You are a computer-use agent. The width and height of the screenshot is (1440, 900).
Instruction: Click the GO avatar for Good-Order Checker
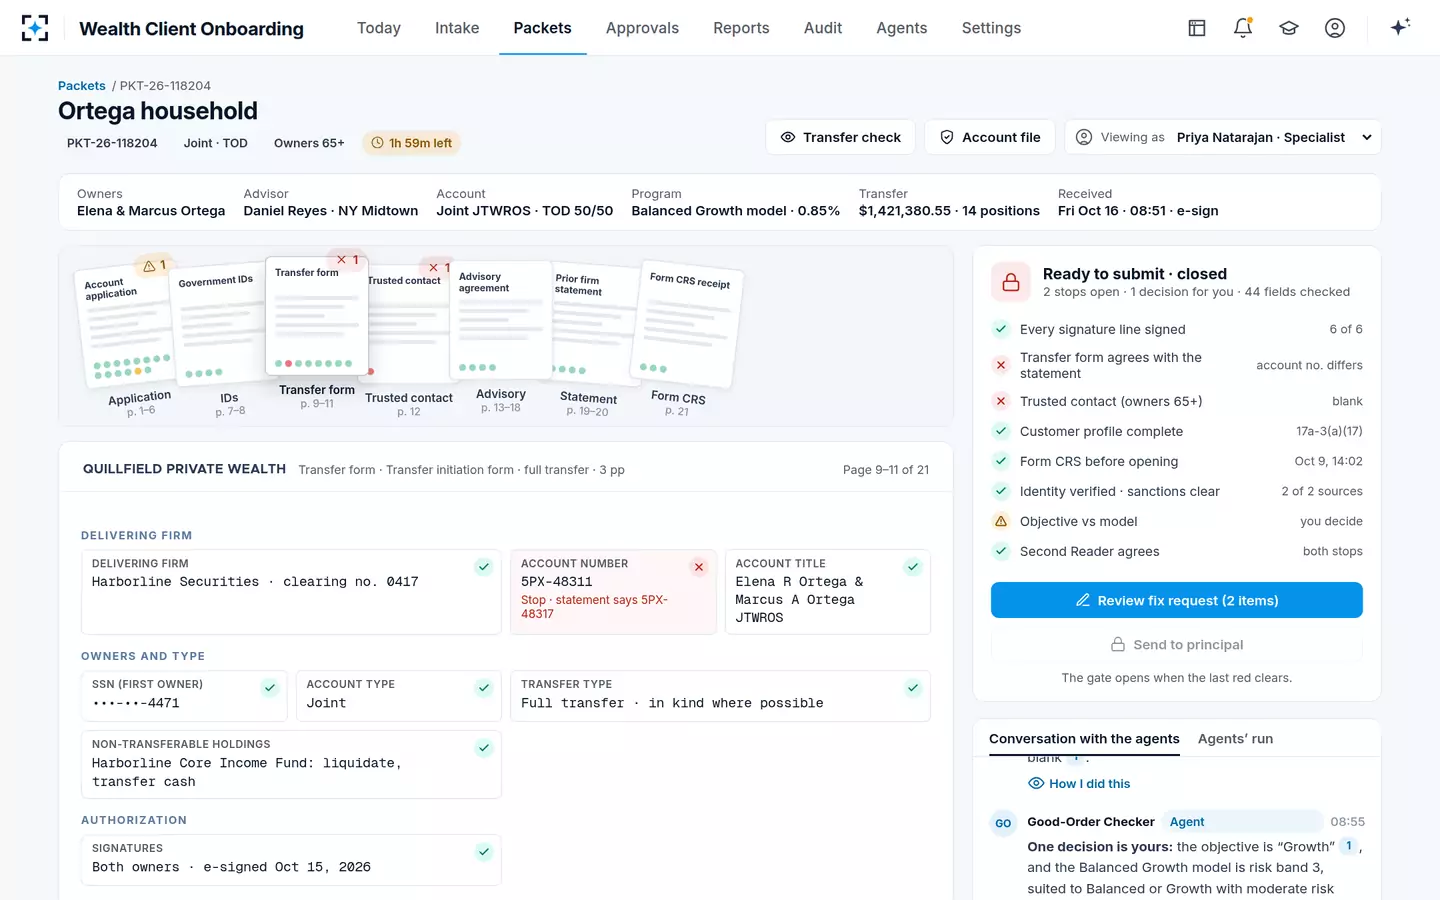click(x=1003, y=823)
